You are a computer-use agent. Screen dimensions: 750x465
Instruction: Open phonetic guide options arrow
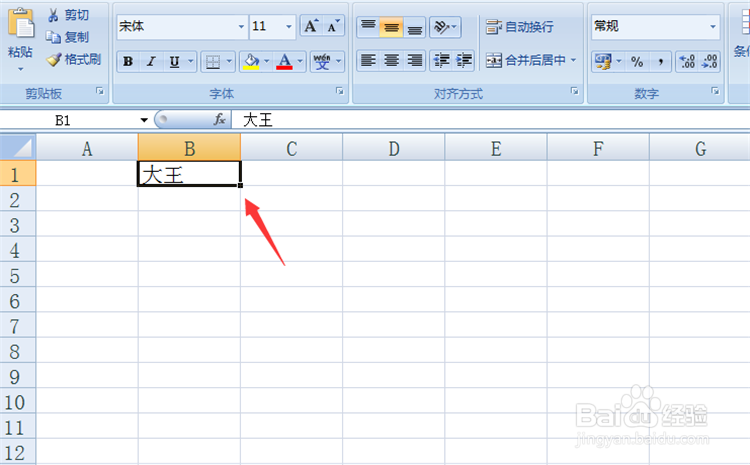[339, 61]
